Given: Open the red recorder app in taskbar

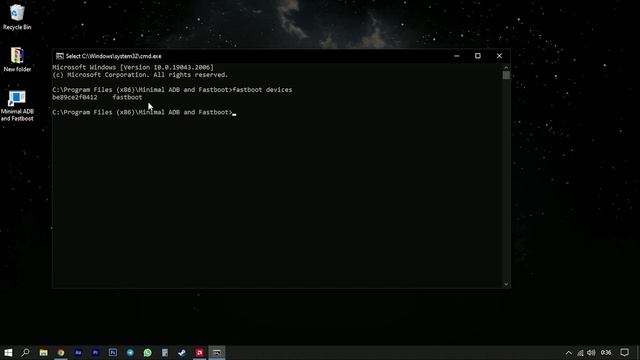Looking at the screenshot, I should (200, 352).
